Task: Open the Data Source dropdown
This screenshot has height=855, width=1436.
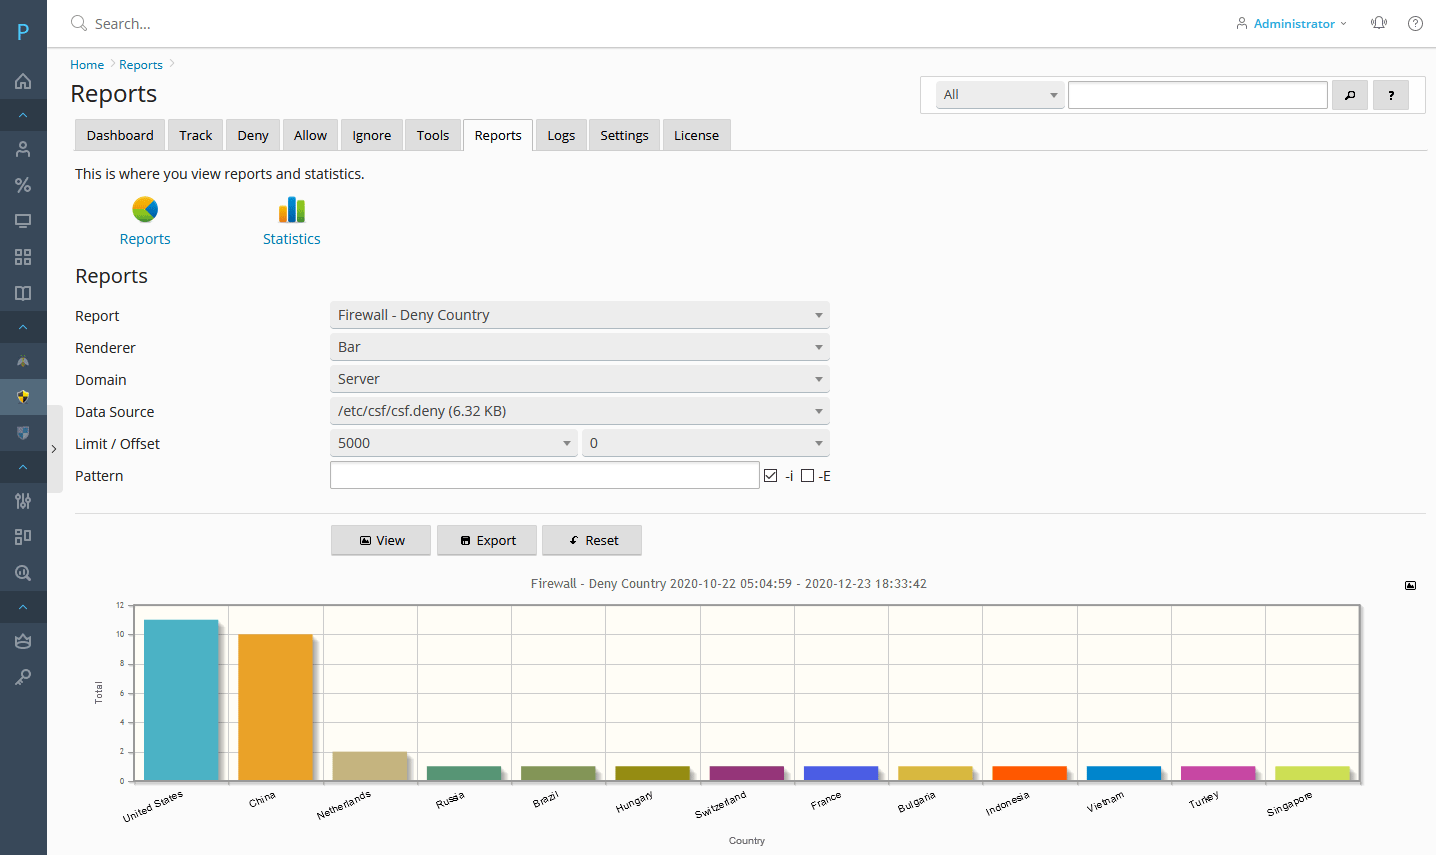Action: point(580,411)
